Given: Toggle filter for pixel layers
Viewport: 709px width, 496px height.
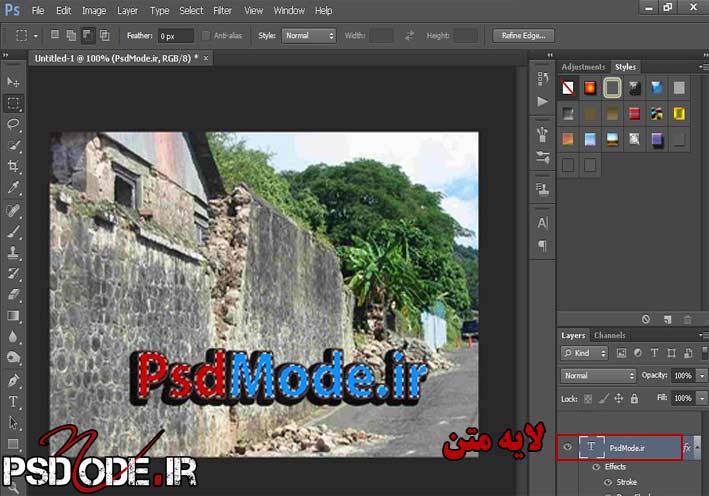Looking at the screenshot, I should [x=621, y=353].
